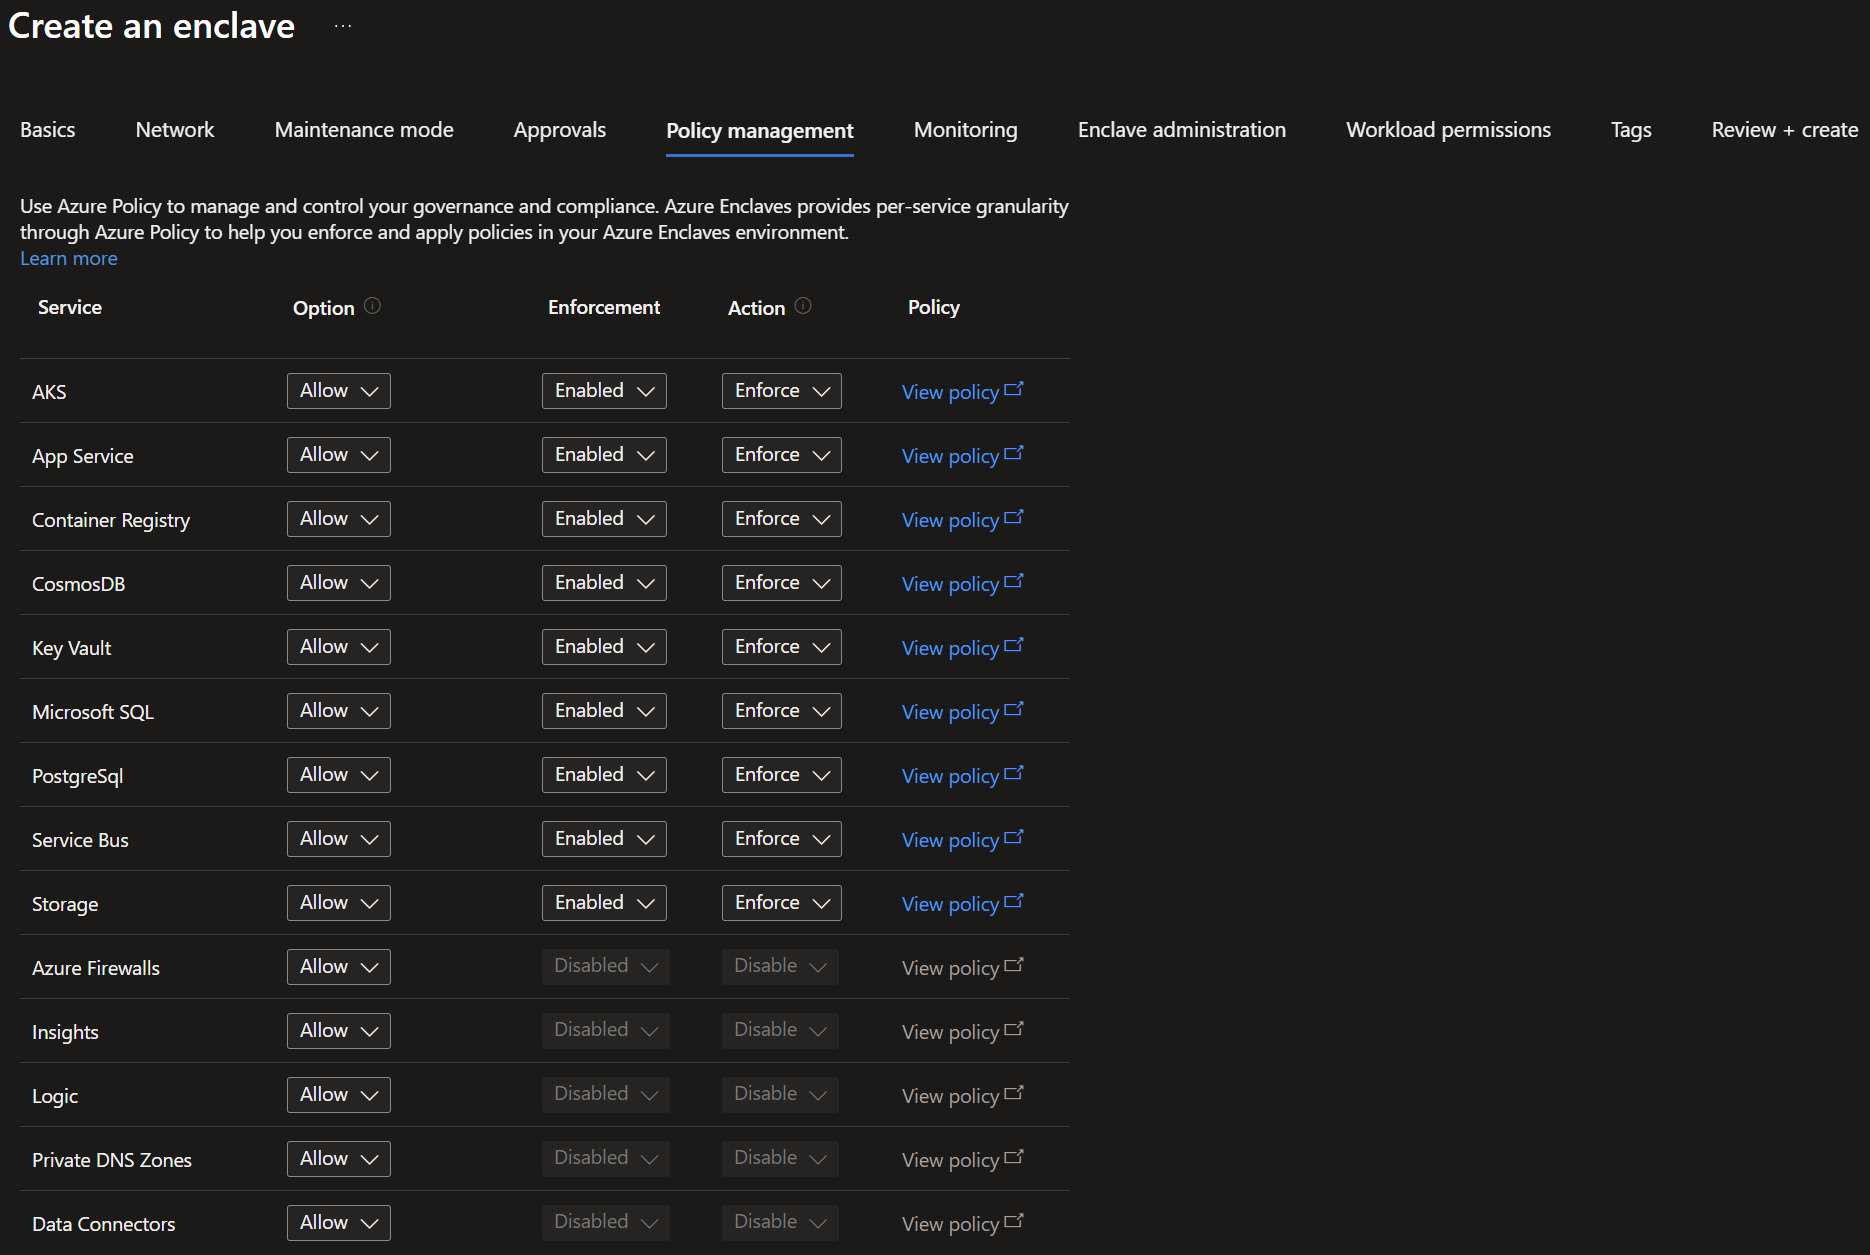View the policy for Service Bus
The width and height of the screenshot is (1870, 1255).
click(962, 839)
